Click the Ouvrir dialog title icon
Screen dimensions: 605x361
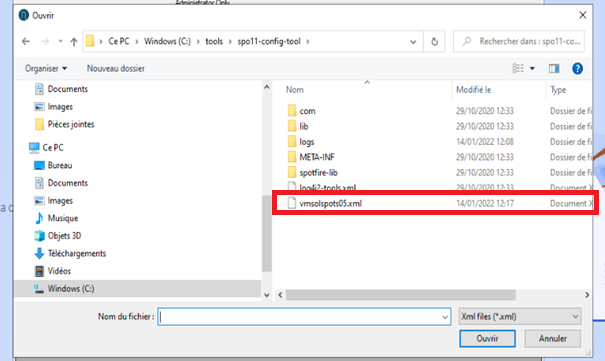pyautogui.click(x=24, y=15)
